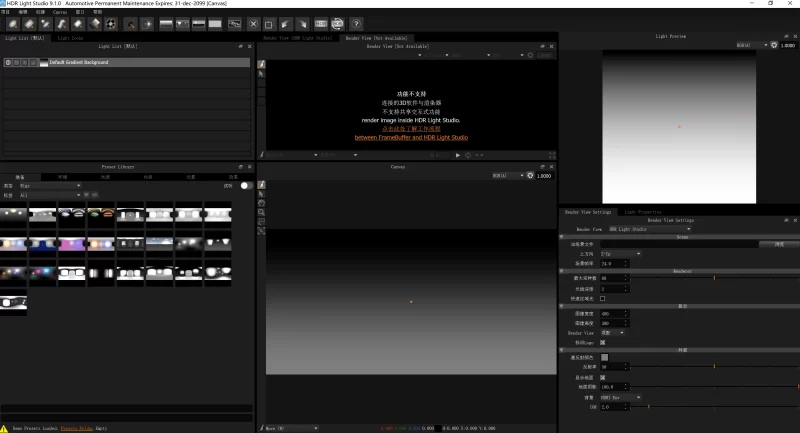Open the 'between FrameBuffer and HDR Light Studio' link
The image size is (800, 433).
411,137
